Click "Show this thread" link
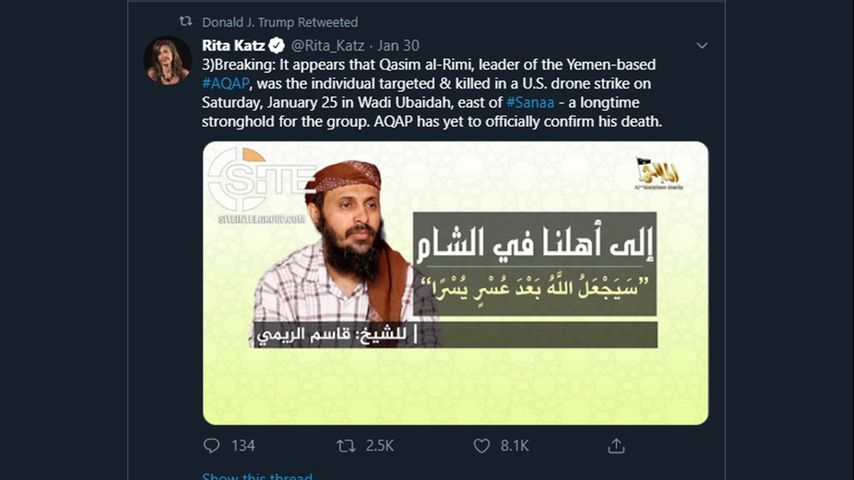Image resolution: width=854 pixels, height=480 pixels. click(x=257, y=476)
